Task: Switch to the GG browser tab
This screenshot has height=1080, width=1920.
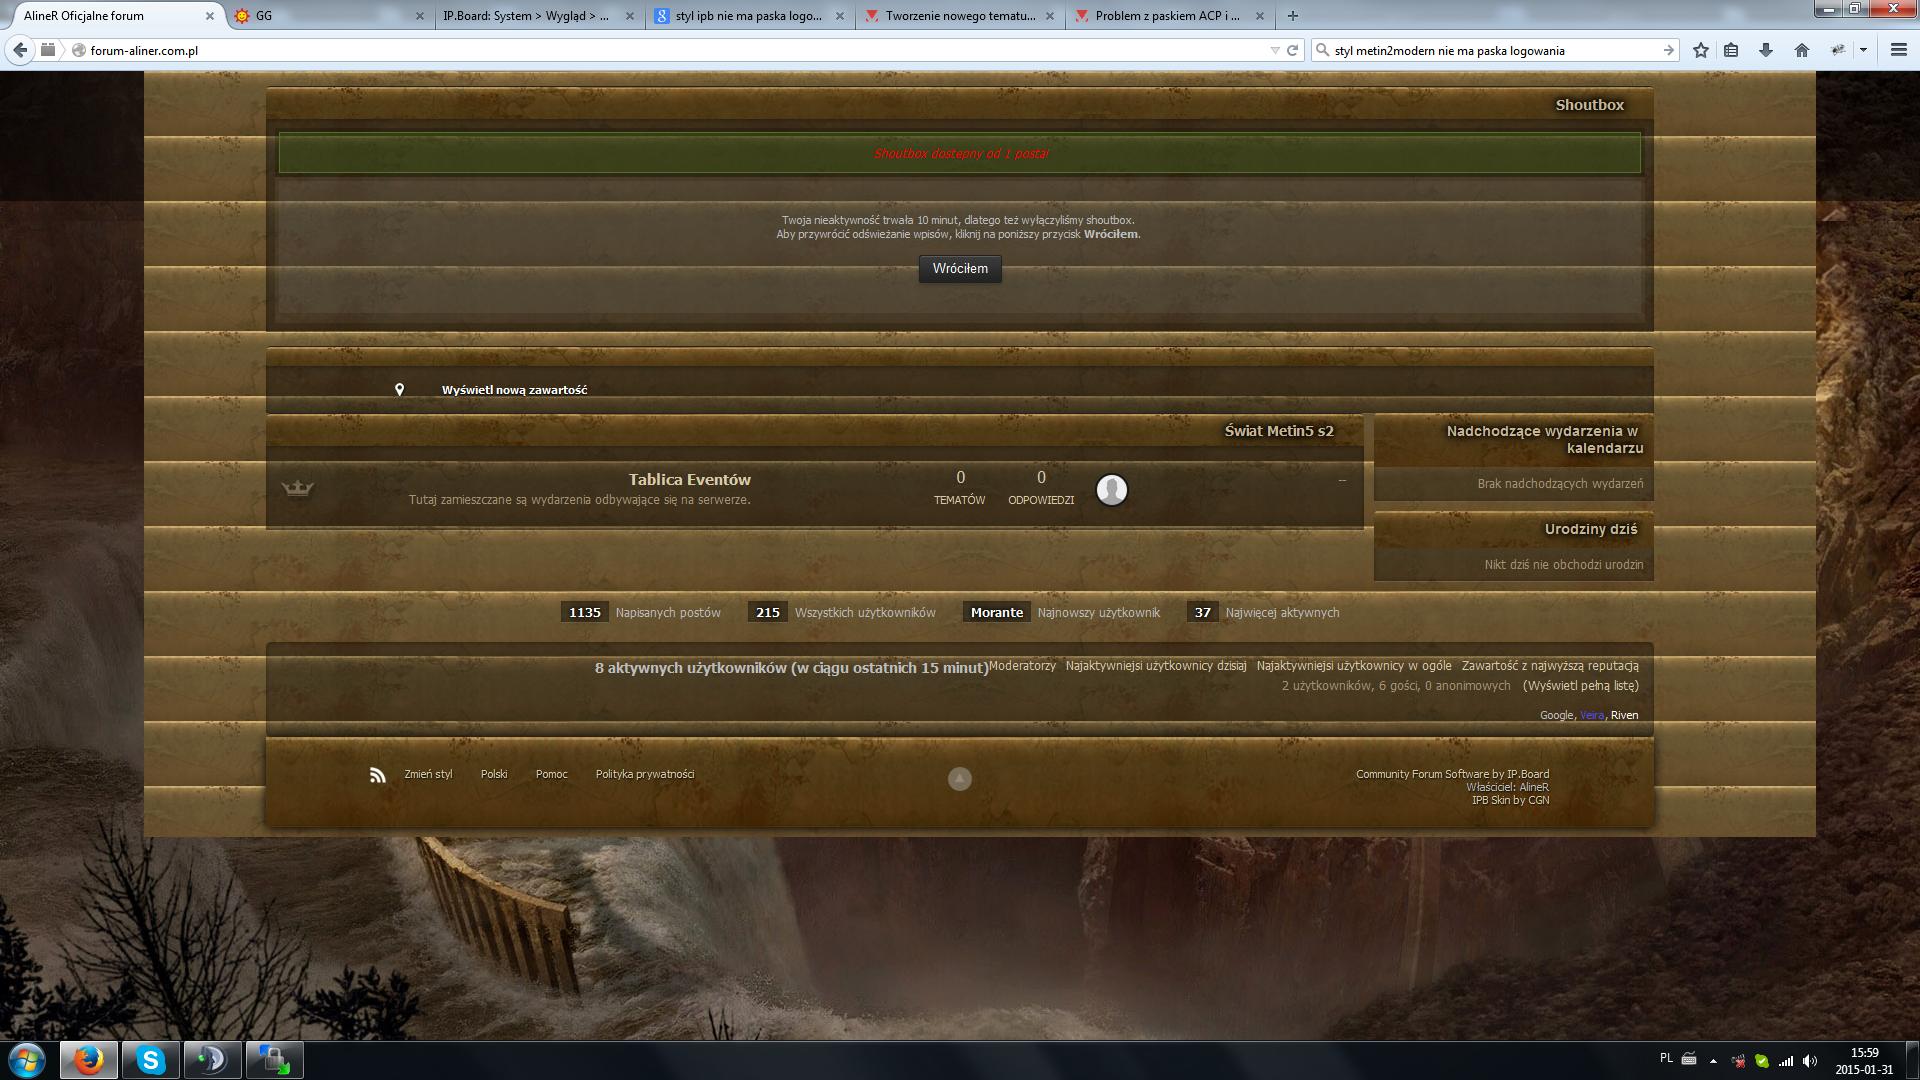Action: [x=320, y=16]
